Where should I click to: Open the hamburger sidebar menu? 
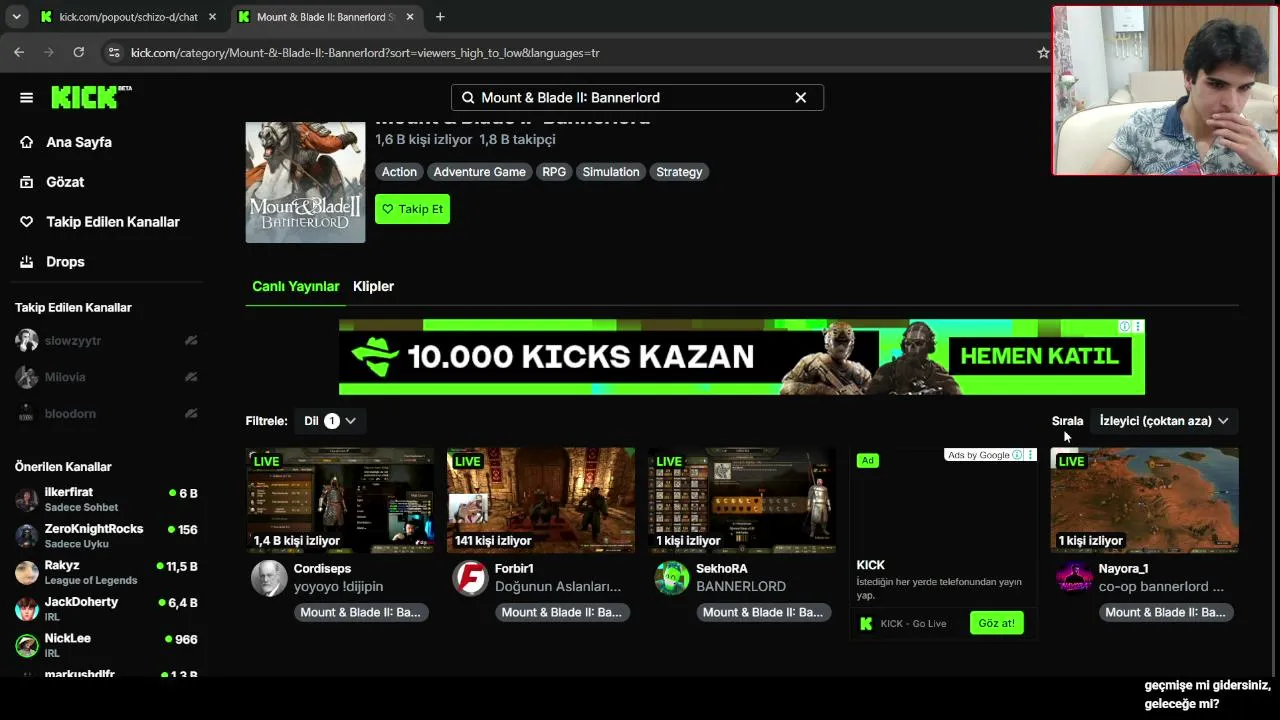27,97
